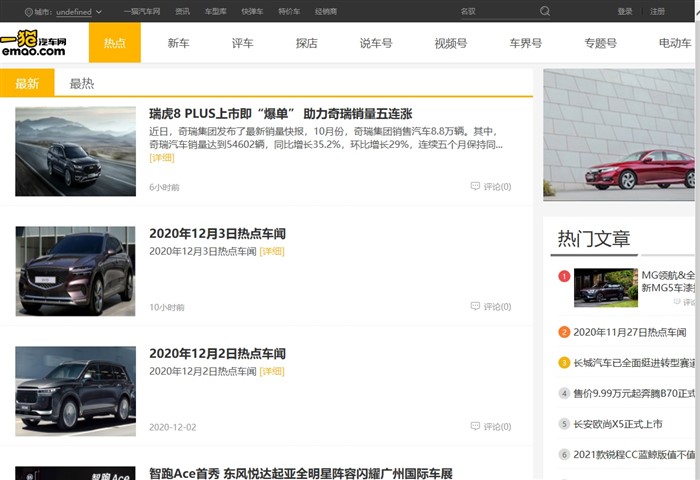Screen dimensions: 700x480
Task: Open 经销商 in top bar
Action: tap(325, 12)
